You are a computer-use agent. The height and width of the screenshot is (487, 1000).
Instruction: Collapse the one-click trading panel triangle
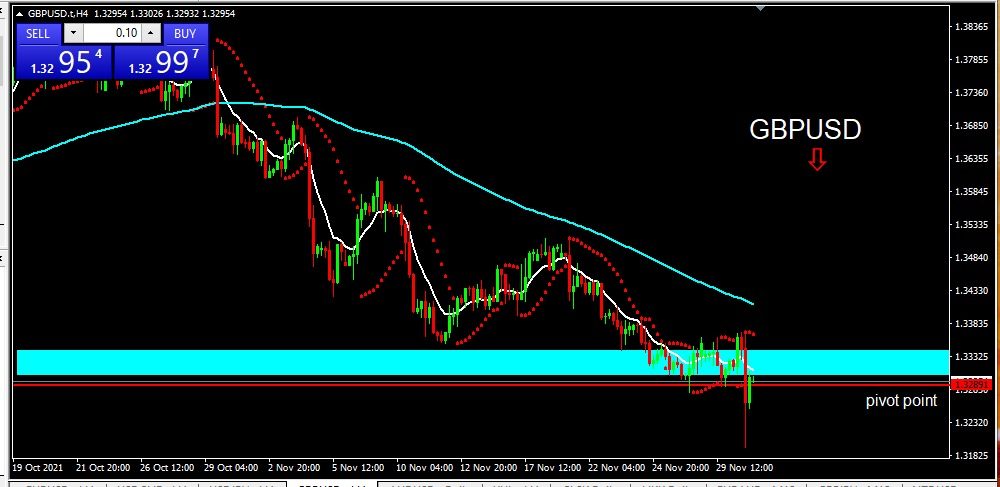click(19, 13)
